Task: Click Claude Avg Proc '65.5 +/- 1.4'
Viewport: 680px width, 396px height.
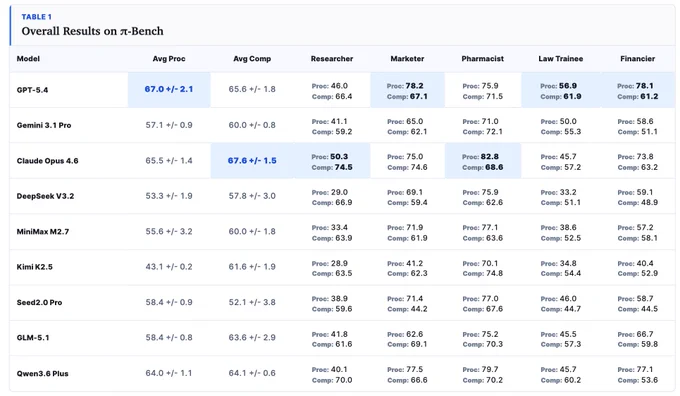Action: [x=169, y=160]
